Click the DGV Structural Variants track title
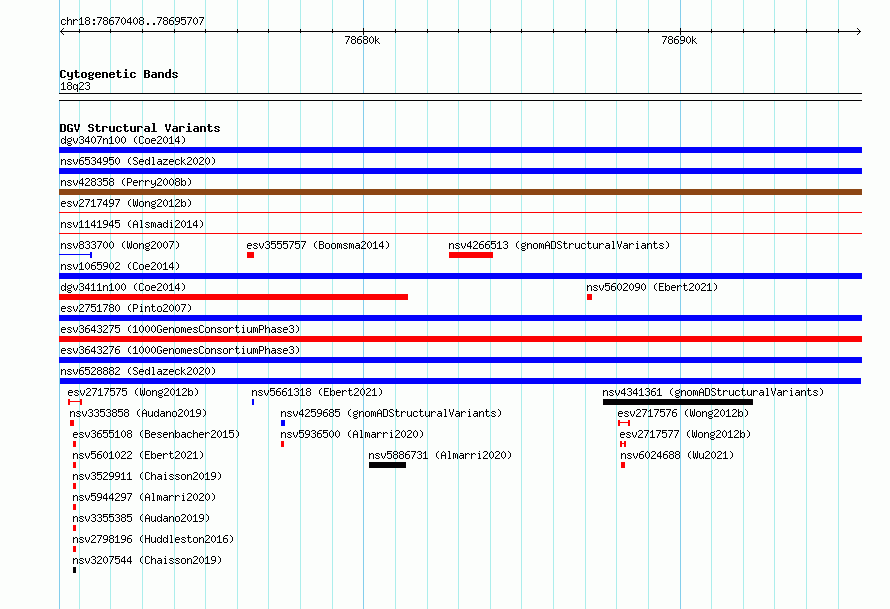Viewport: 890px width, 609px height. tap(140, 128)
